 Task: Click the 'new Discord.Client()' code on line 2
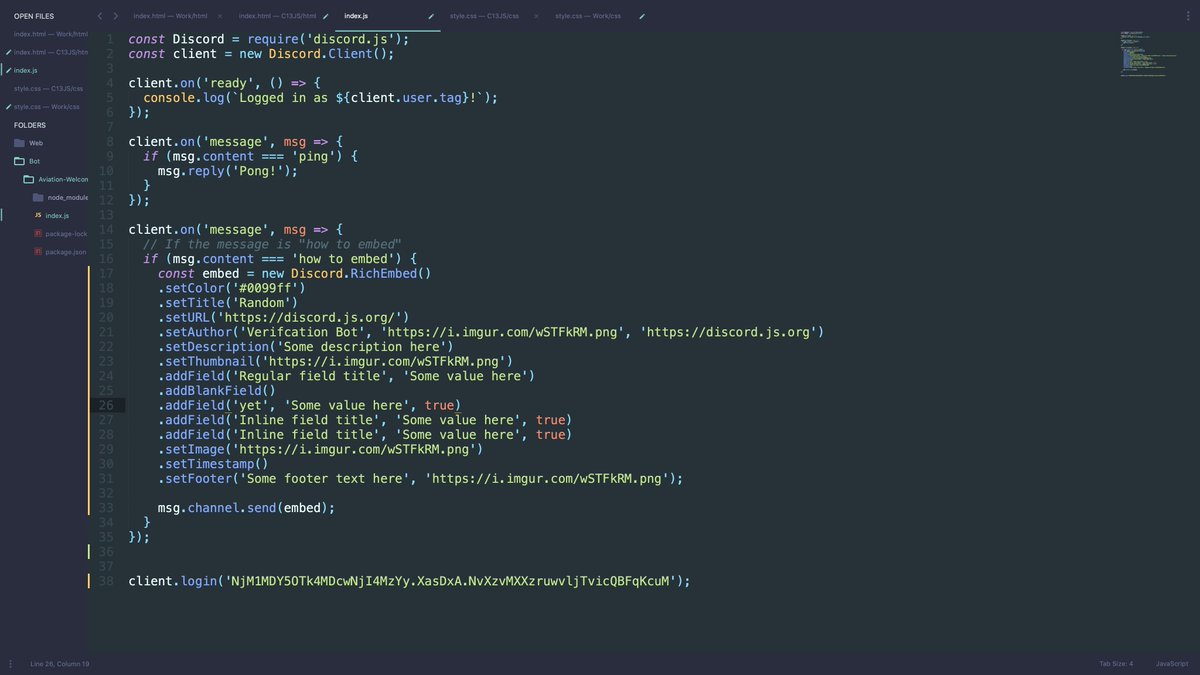[x=313, y=54]
